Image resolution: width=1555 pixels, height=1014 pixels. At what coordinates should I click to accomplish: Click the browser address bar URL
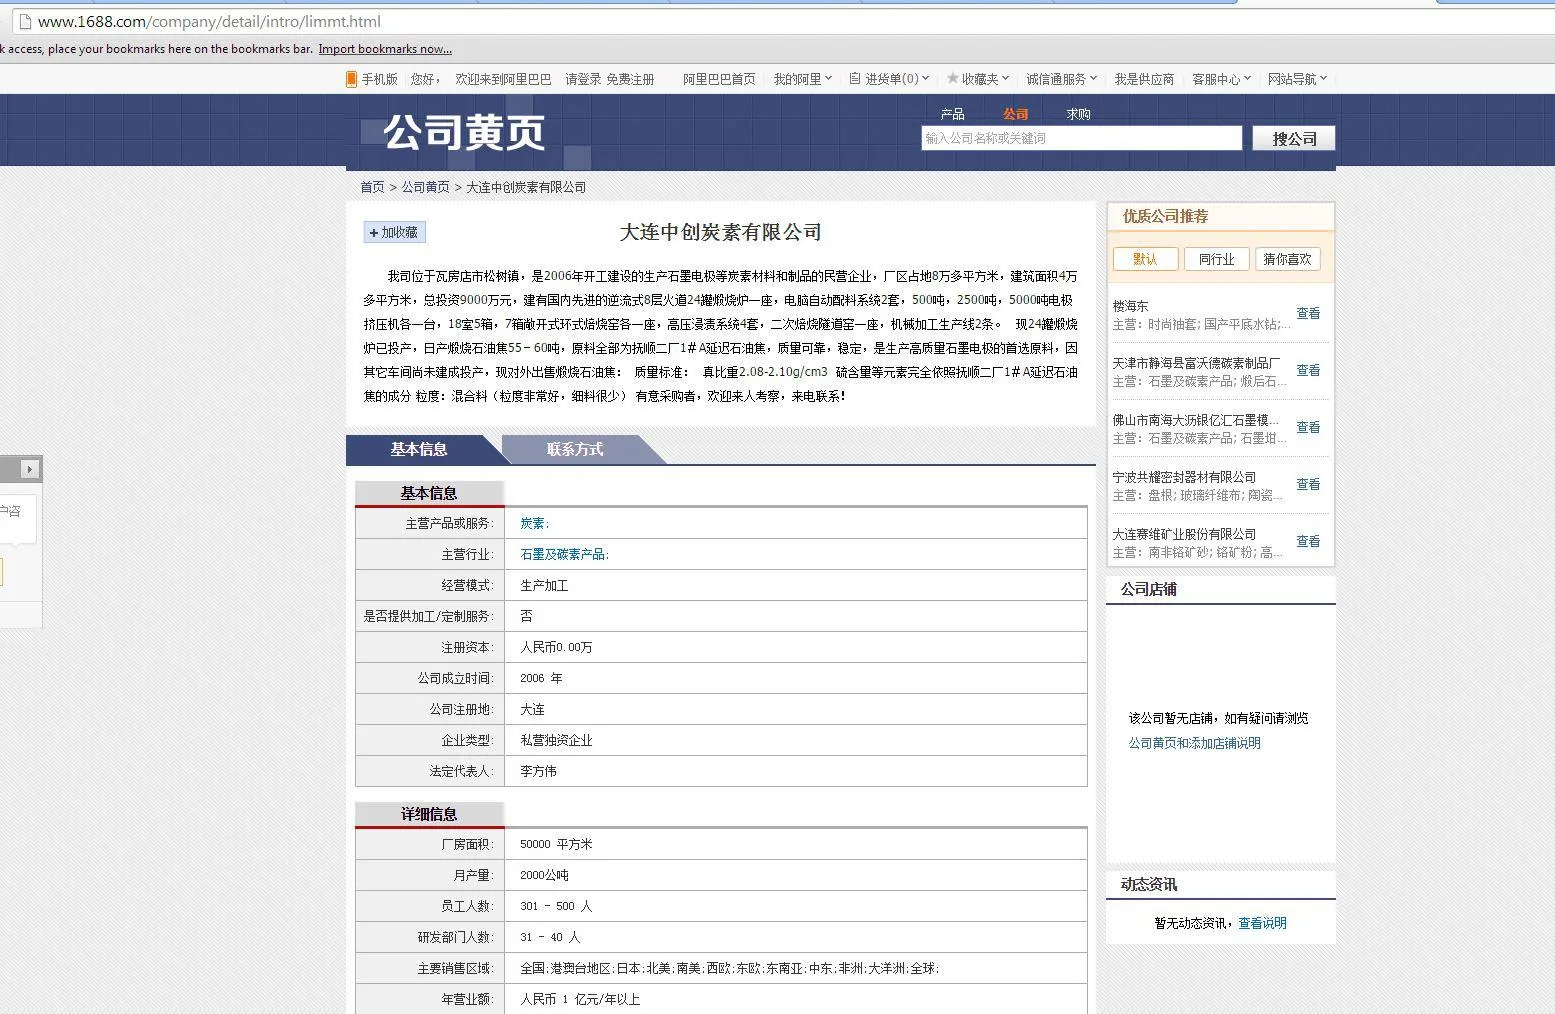coord(209,21)
